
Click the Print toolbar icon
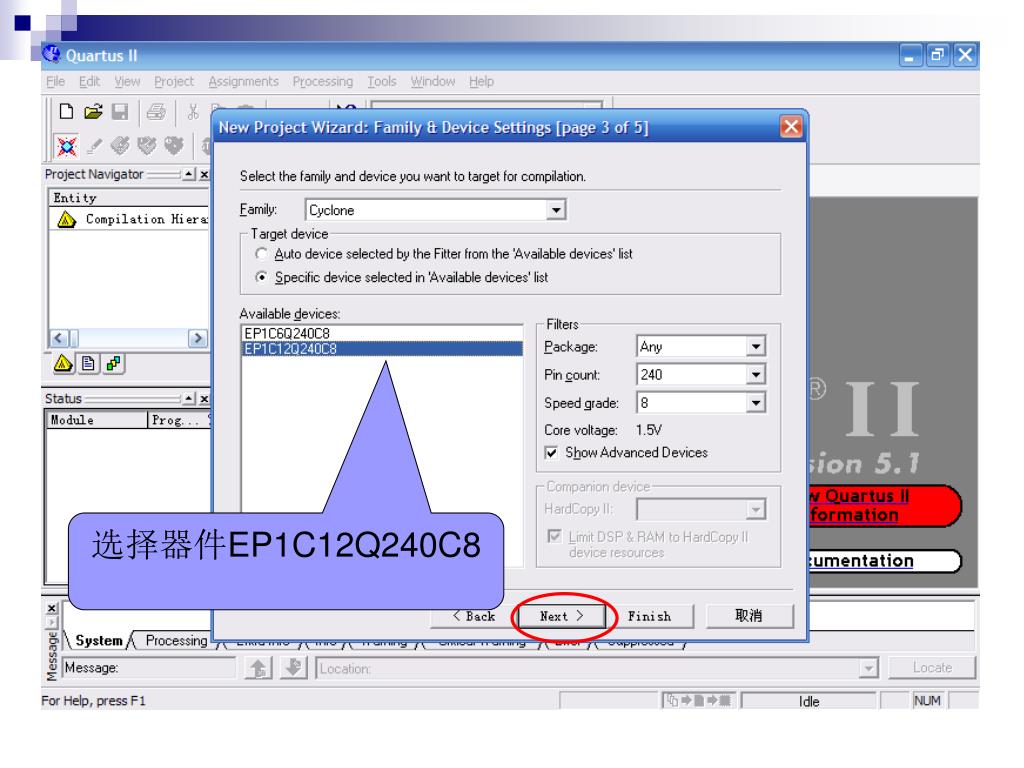[x=156, y=112]
